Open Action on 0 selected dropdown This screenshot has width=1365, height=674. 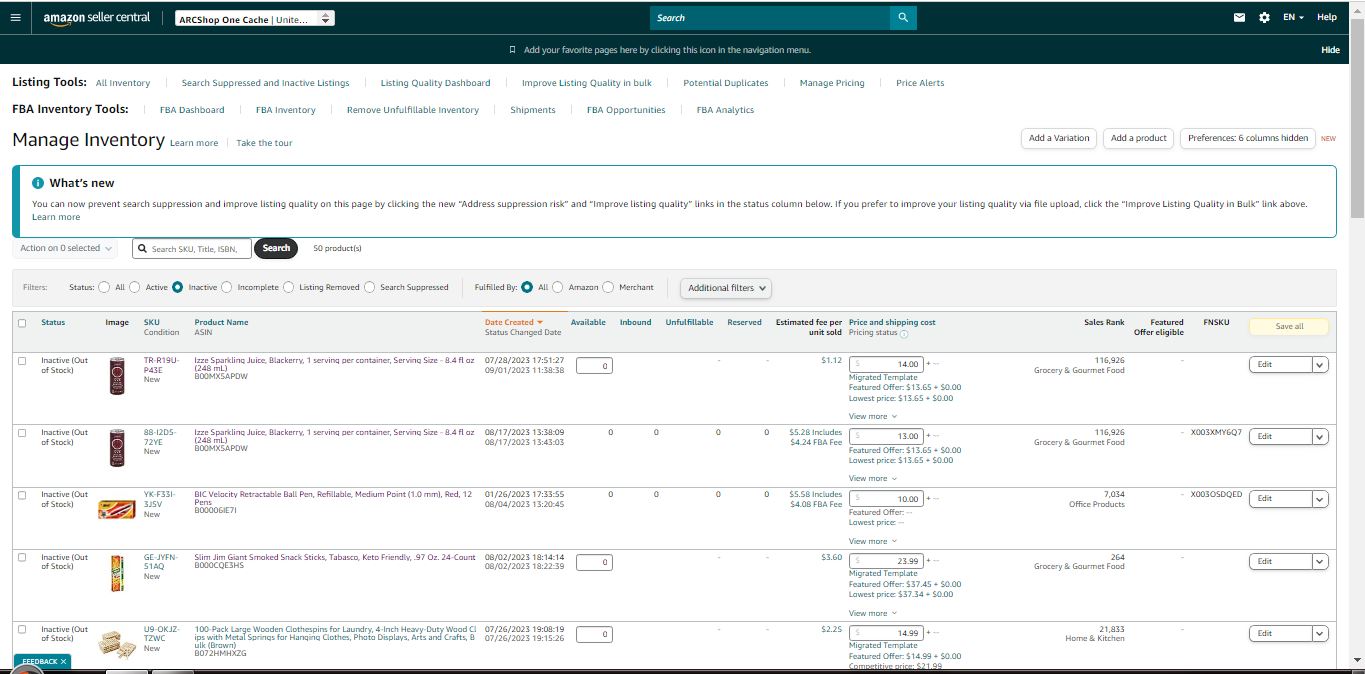click(66, 248)
